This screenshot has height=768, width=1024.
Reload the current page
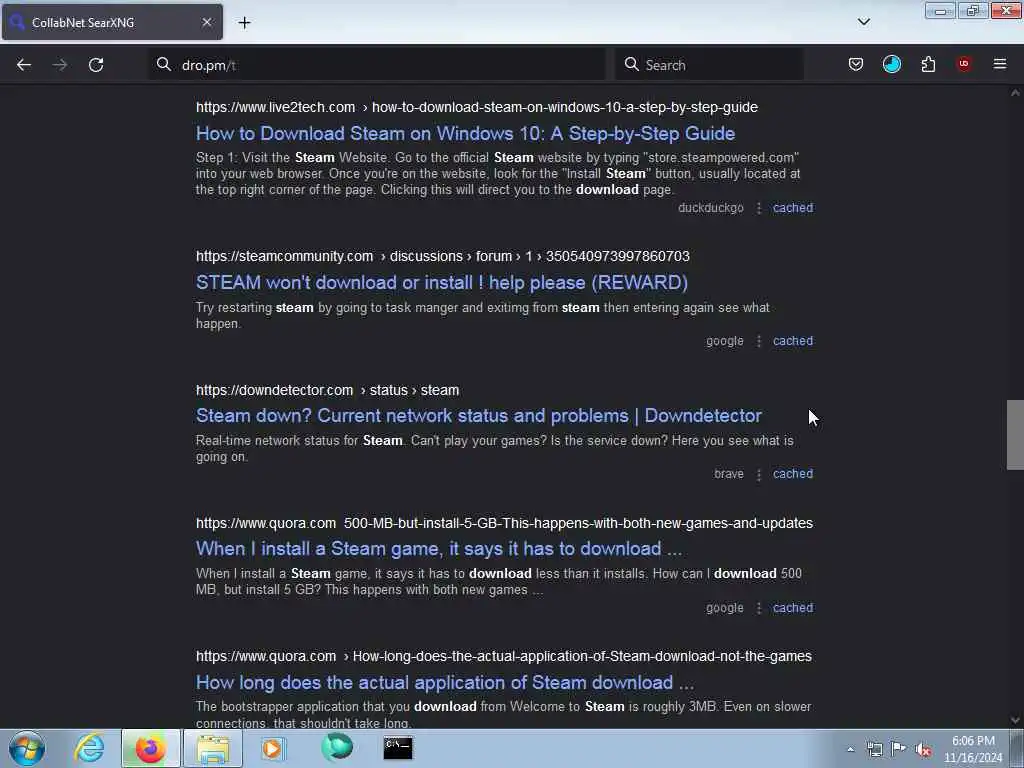96,65
